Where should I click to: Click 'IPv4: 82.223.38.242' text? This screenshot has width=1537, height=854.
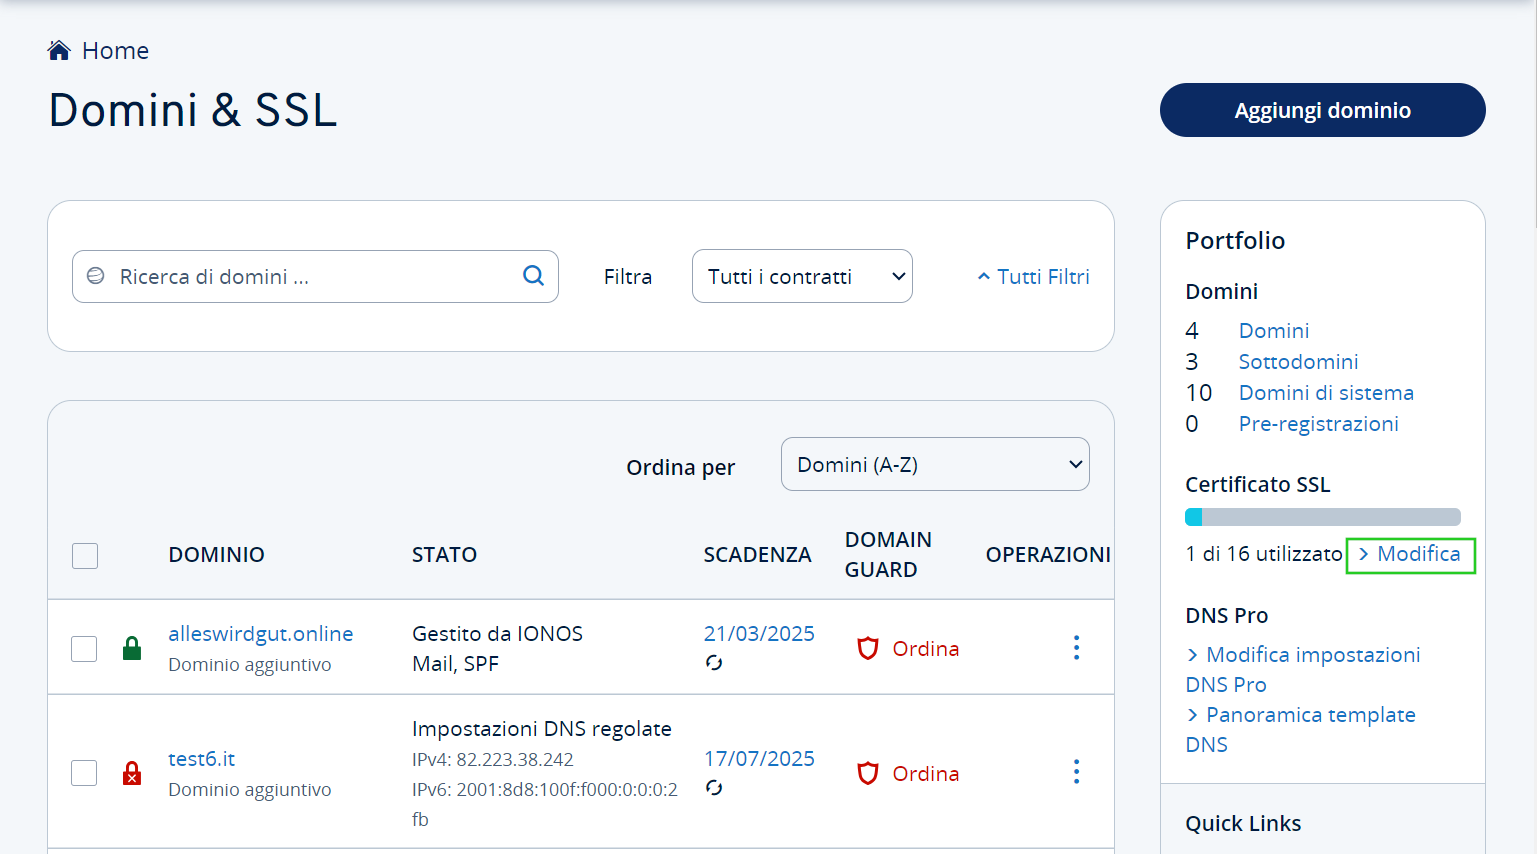[x=493, y=760]
